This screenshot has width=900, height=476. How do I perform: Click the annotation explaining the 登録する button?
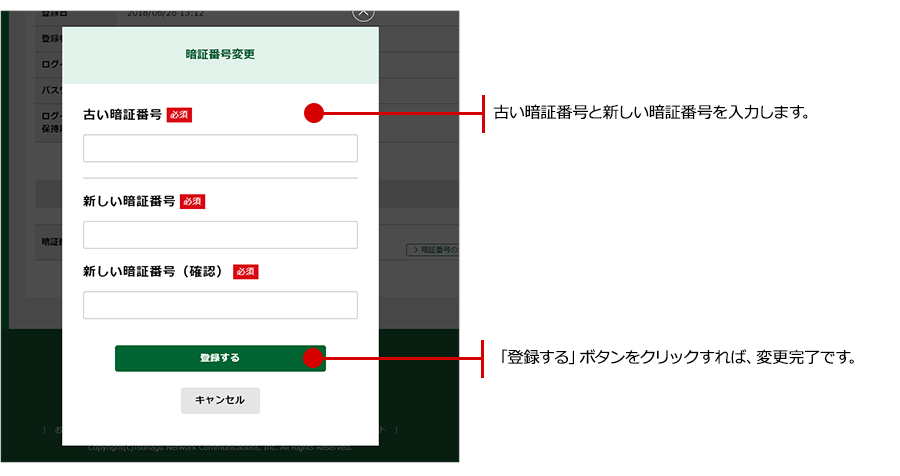[x=678, y=357]
